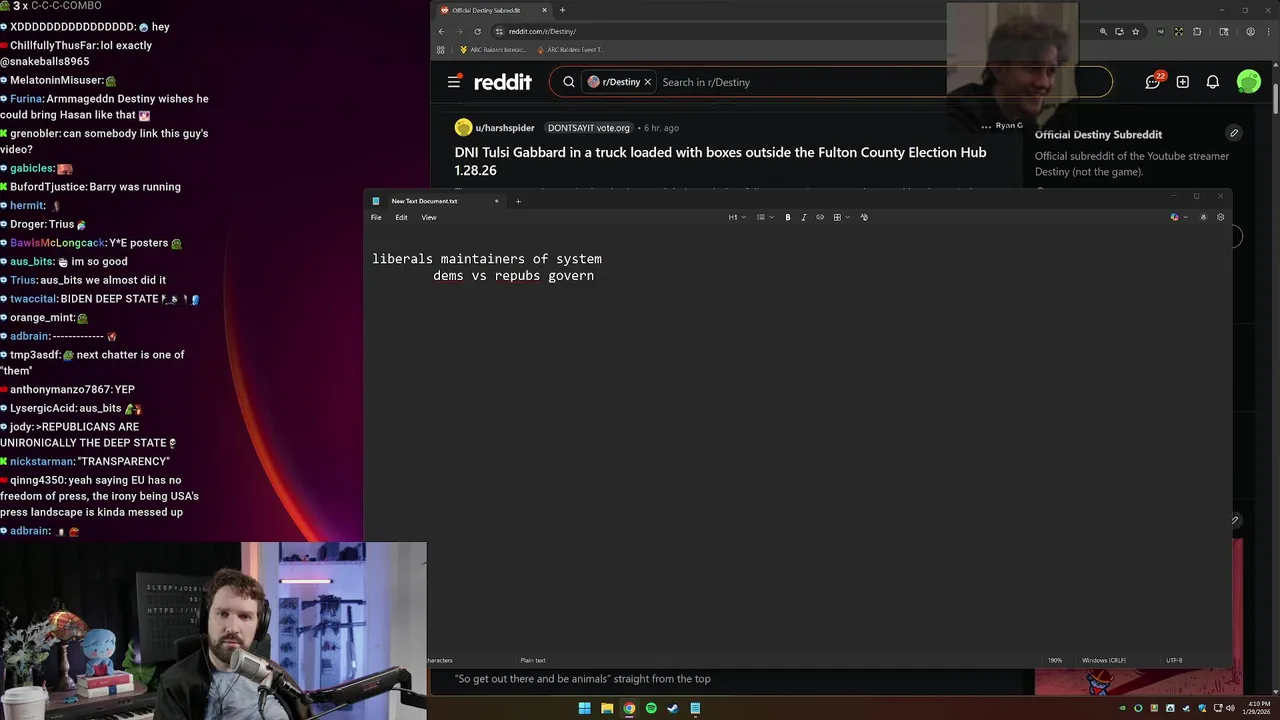The image size is (1280, 720).
Task: Reload the Reddit page
Action: coord(477,31)
